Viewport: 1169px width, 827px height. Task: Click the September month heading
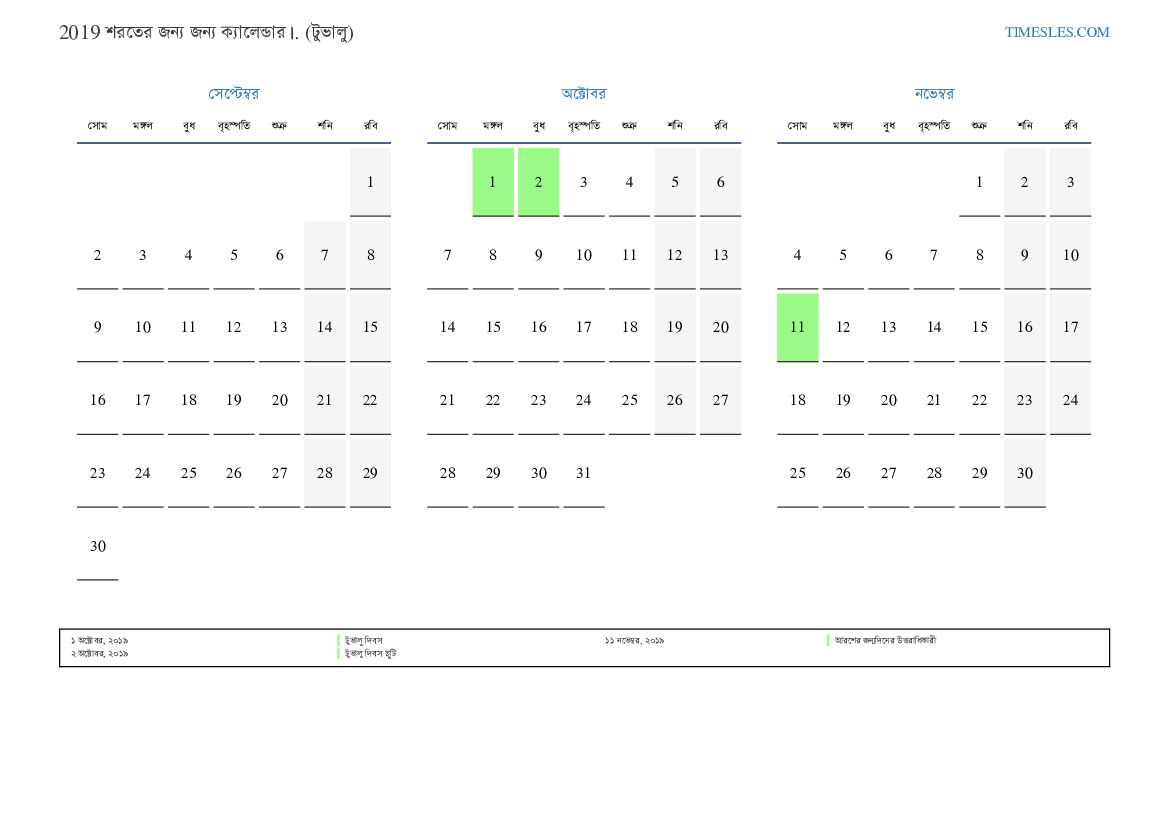click(233, 93)
